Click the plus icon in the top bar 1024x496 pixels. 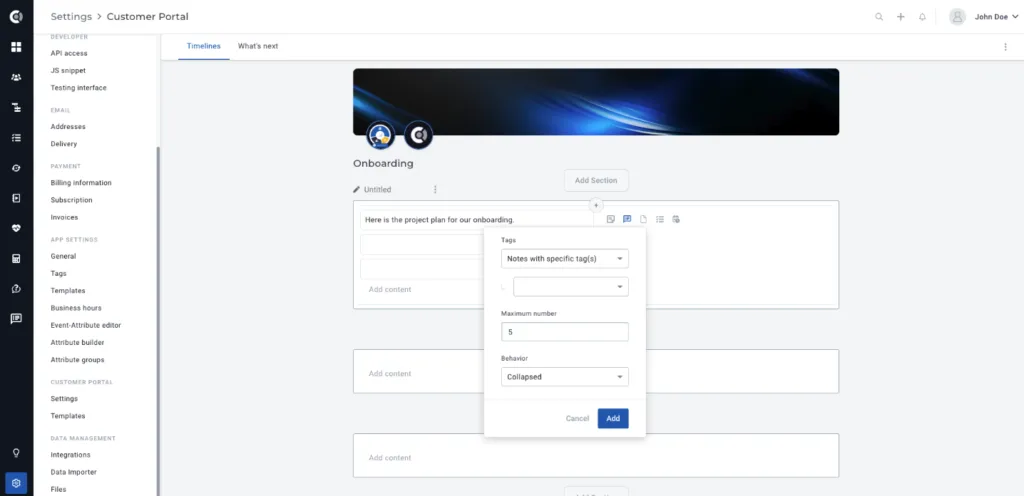tap(901, 17)
